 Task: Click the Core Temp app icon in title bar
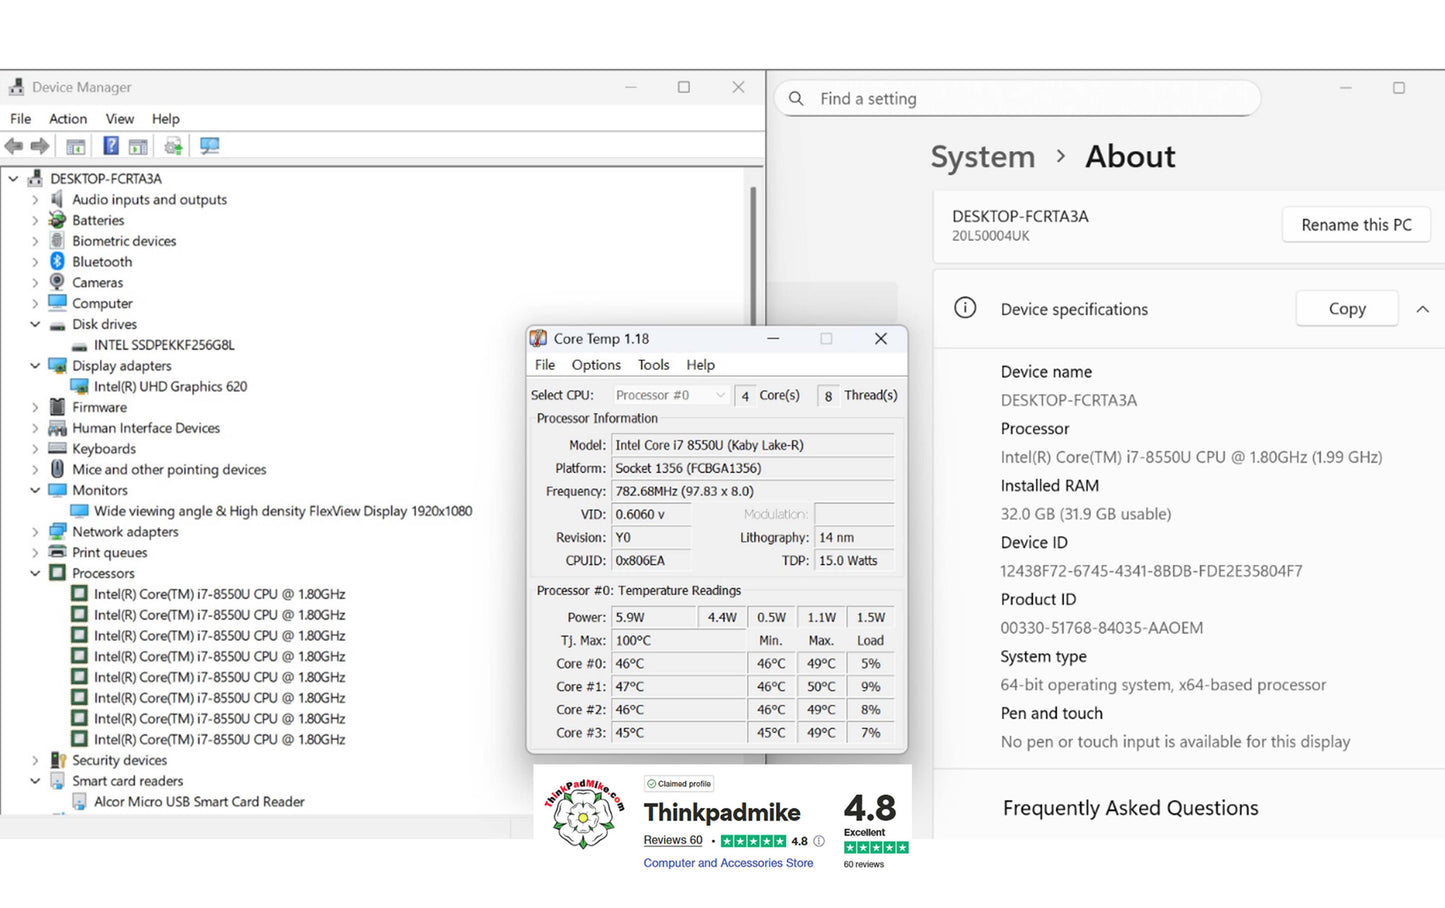click(538, 339)
